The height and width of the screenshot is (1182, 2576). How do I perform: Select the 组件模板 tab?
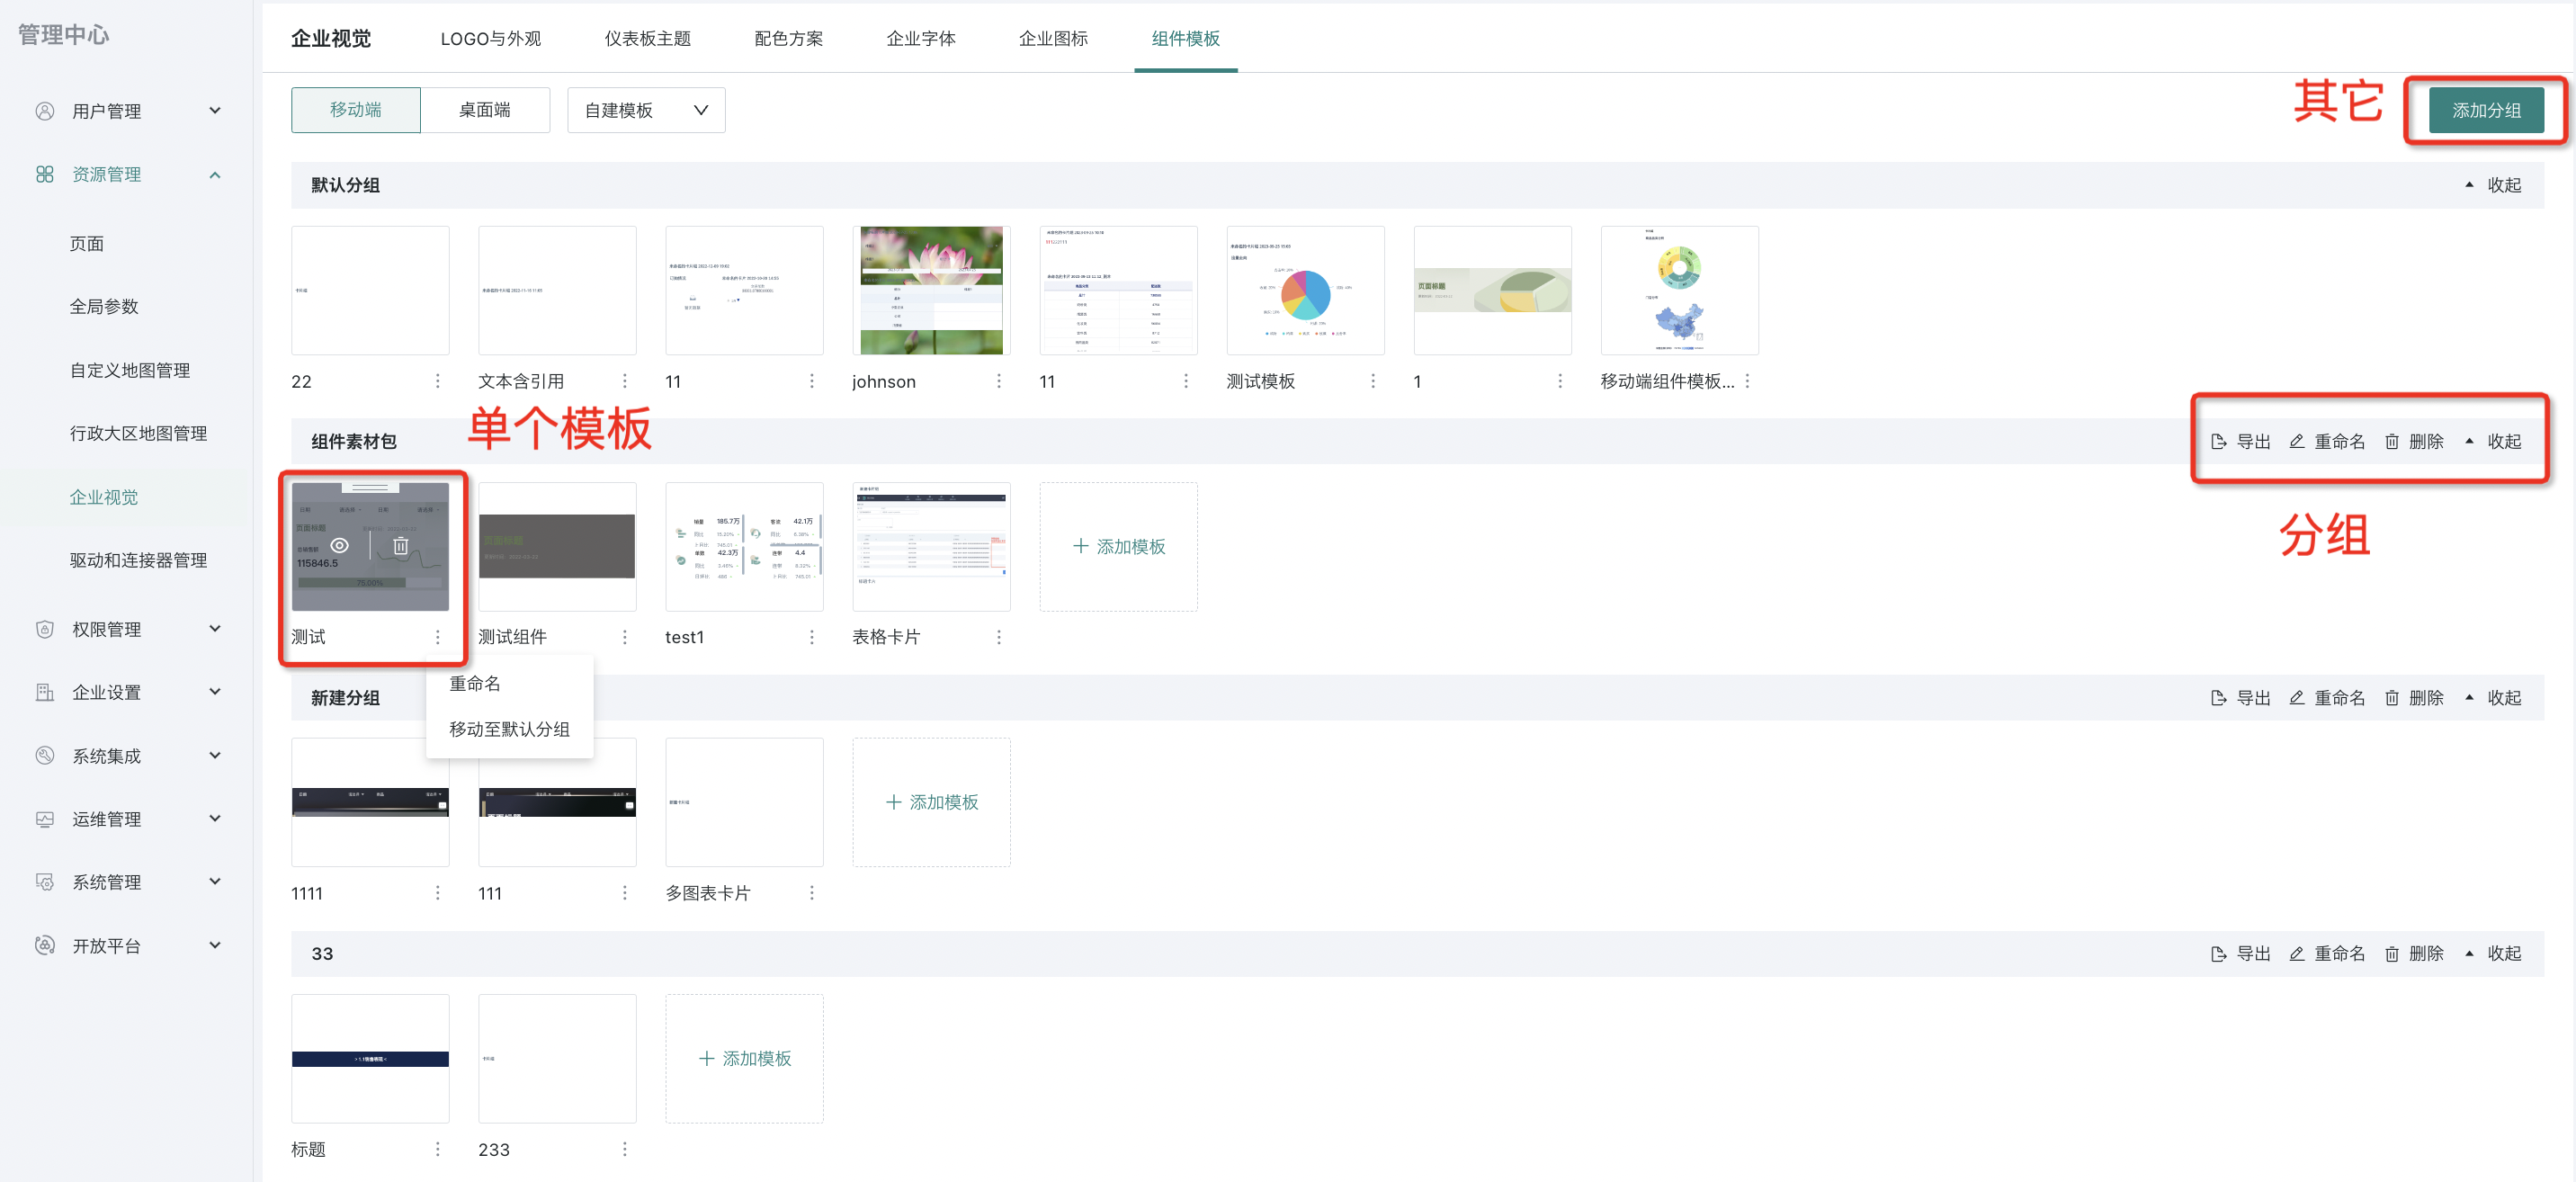[1186, 38]
